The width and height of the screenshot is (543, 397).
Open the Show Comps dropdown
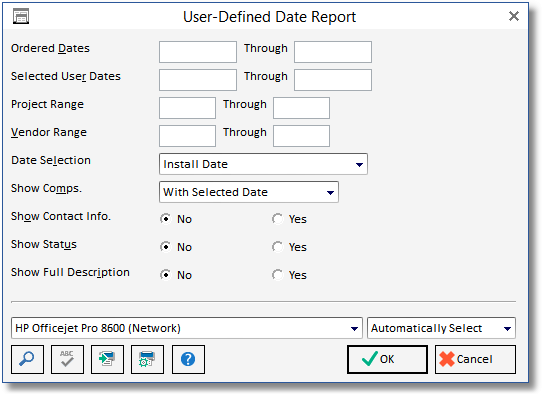249,192
